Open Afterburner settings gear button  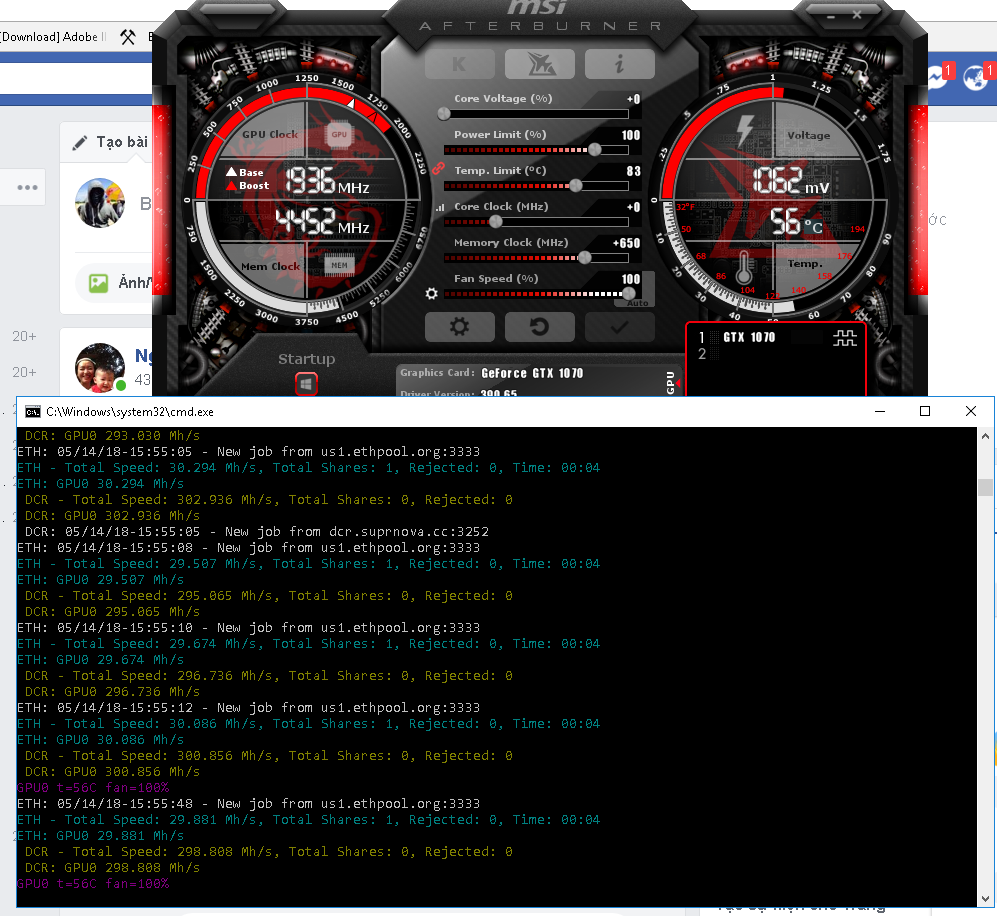pyautogui.click(x=460, y=327)
